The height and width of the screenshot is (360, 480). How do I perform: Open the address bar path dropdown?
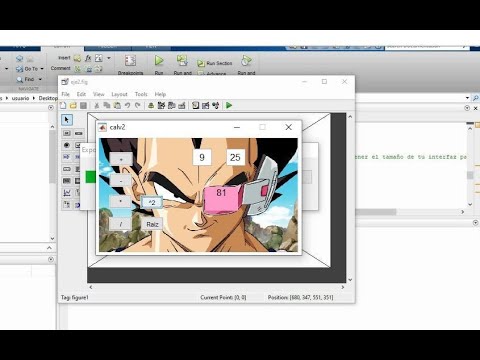coord(467,98)
